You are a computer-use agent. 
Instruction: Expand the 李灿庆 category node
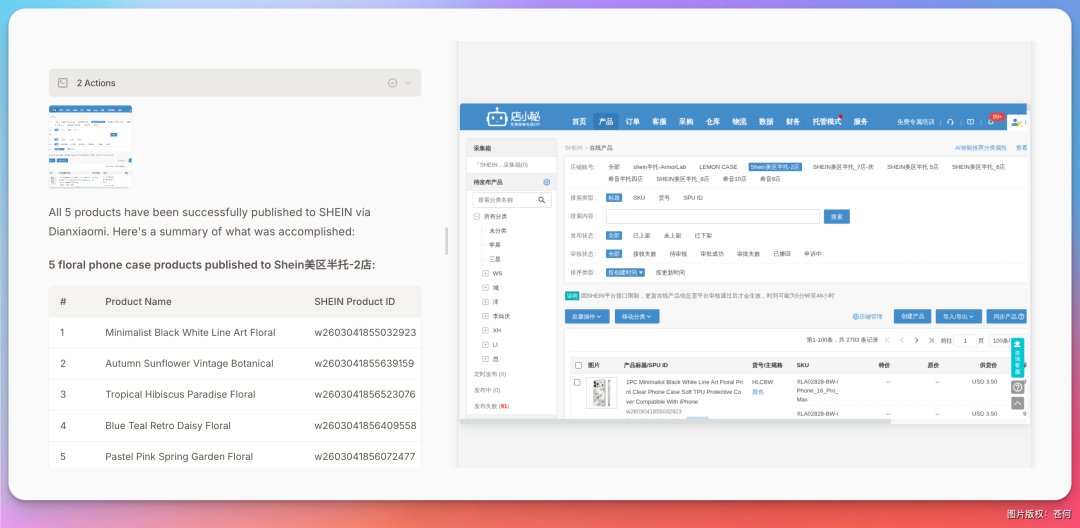pyautogui.click(x=486, y=316)
